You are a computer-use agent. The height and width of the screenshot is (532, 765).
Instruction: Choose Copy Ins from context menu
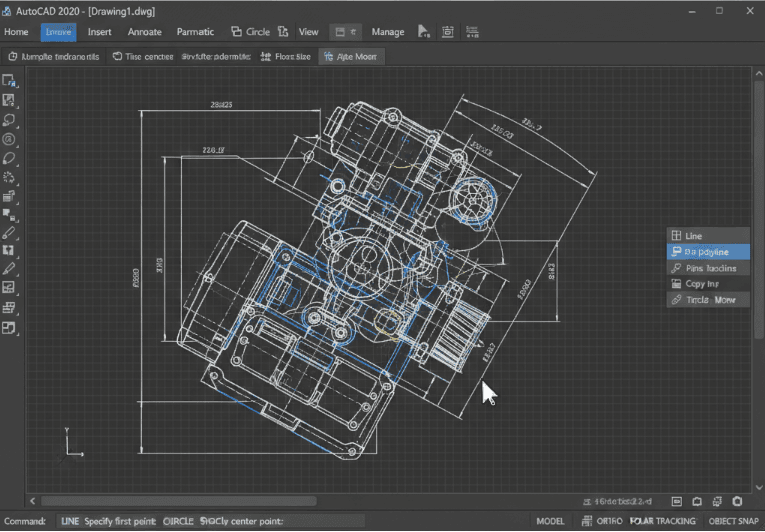(x=708, y=284)
